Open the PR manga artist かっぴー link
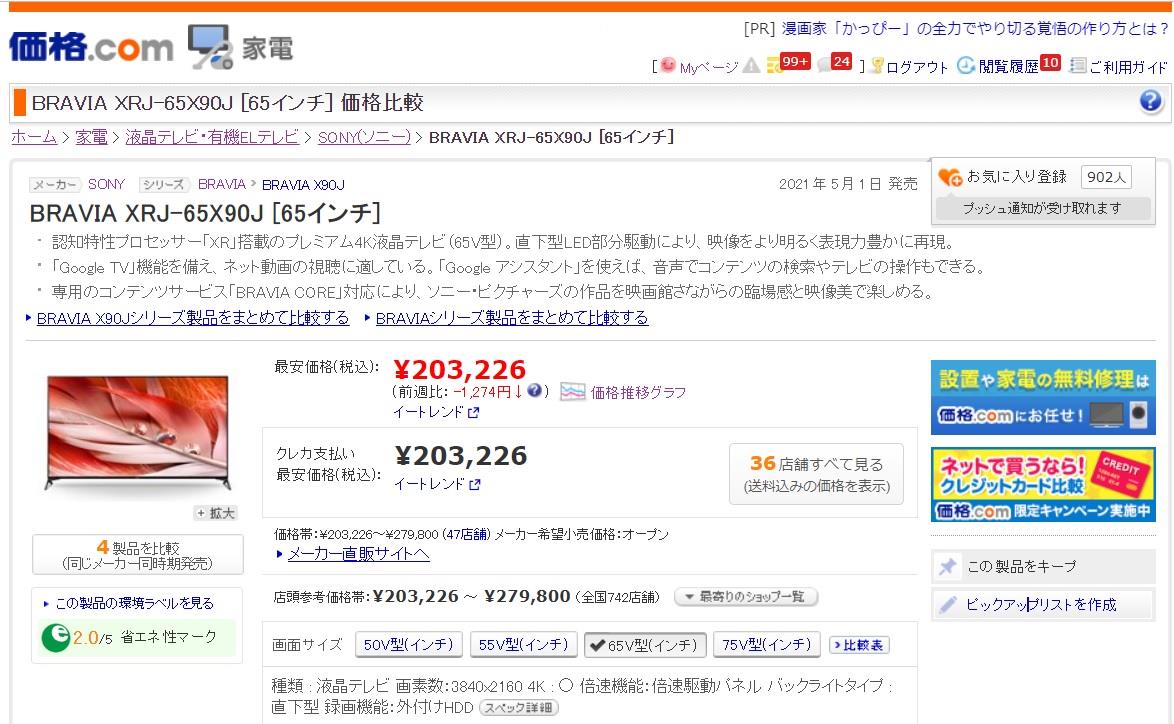1174x724 pixels. tap(975, 28)
